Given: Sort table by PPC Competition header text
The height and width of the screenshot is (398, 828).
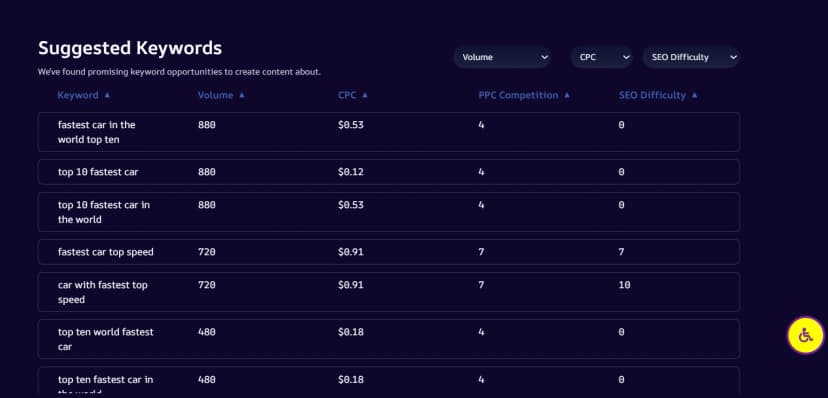Looking at the screenshot, I should point(518,95).
